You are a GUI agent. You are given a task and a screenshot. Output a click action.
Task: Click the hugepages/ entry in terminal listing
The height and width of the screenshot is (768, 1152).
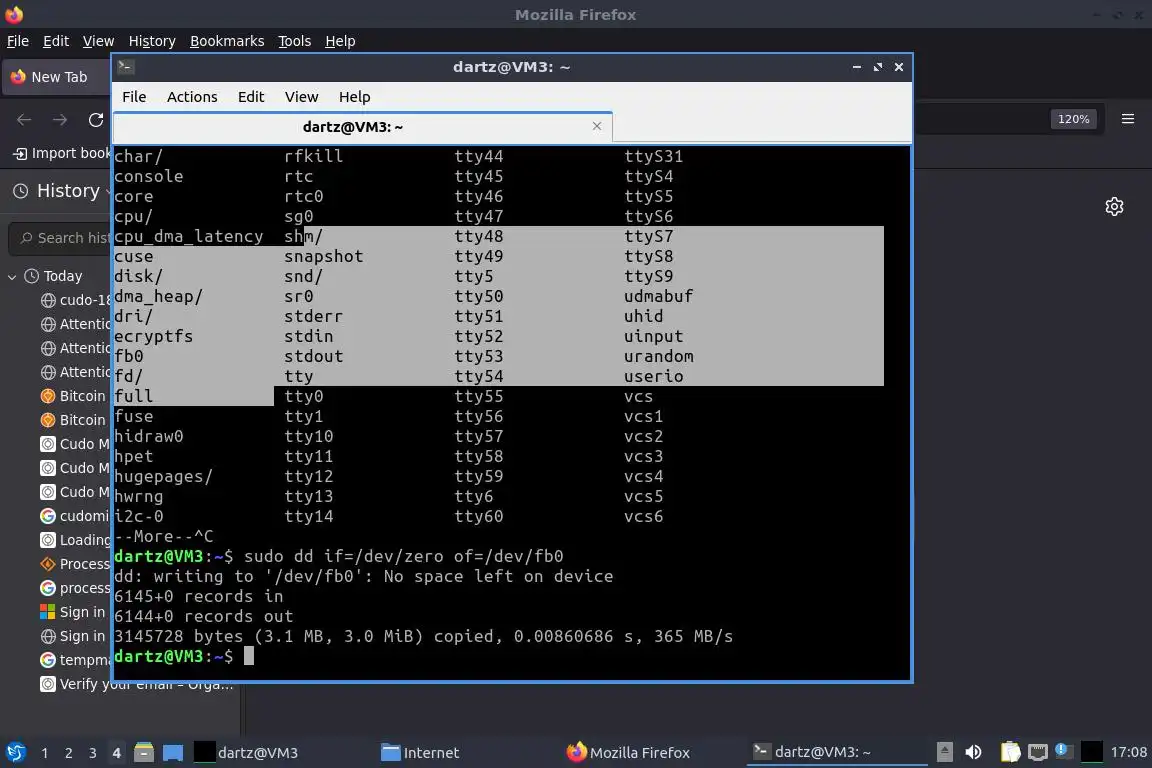(x=163, y=476)
